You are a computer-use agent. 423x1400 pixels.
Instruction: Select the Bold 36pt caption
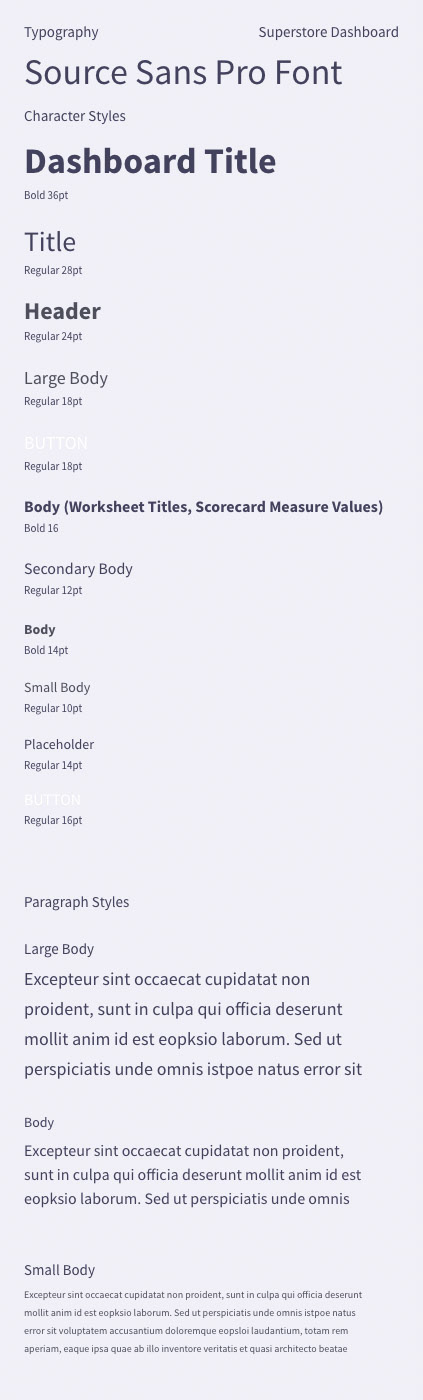(46, 195)
